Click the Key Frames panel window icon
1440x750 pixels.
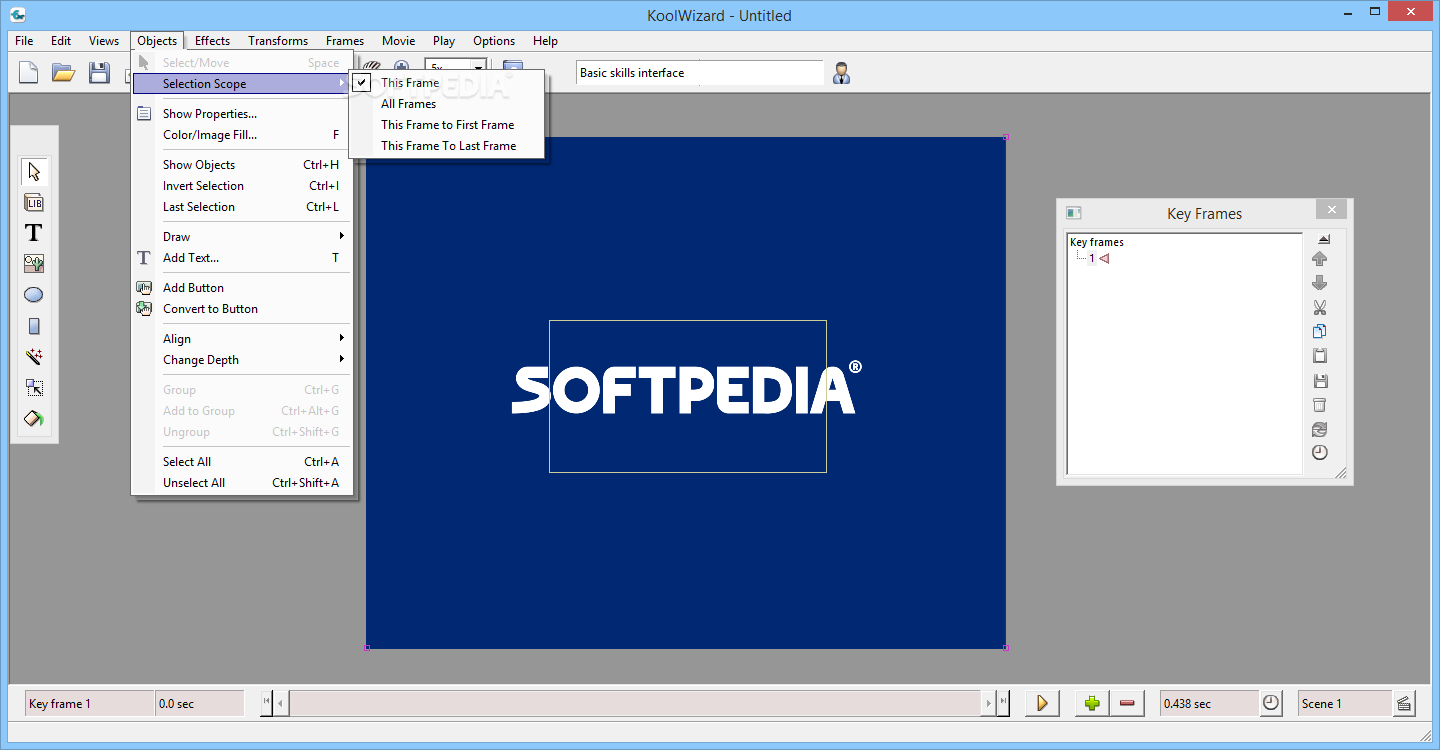[x=1074, y=213]
